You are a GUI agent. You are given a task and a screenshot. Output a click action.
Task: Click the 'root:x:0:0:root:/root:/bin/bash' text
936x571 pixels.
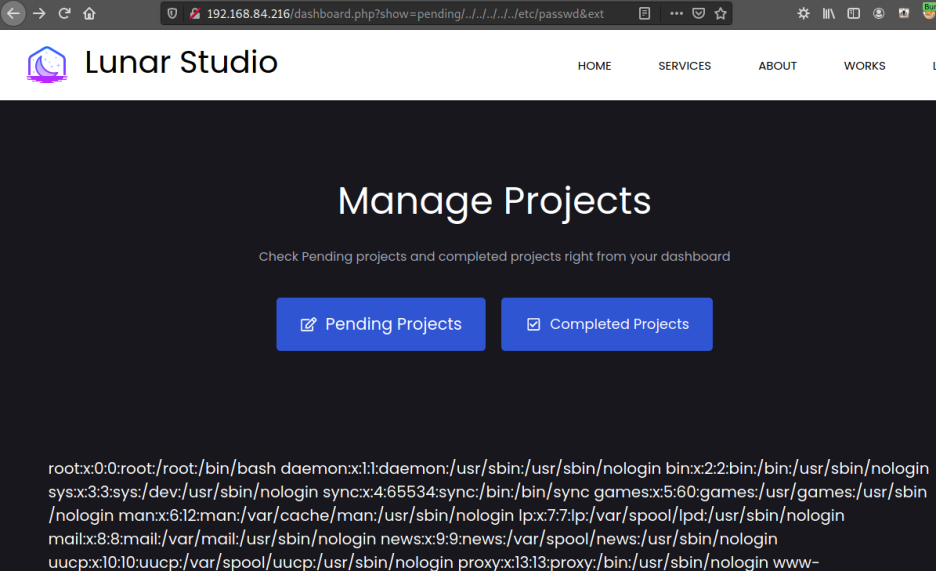162,468
